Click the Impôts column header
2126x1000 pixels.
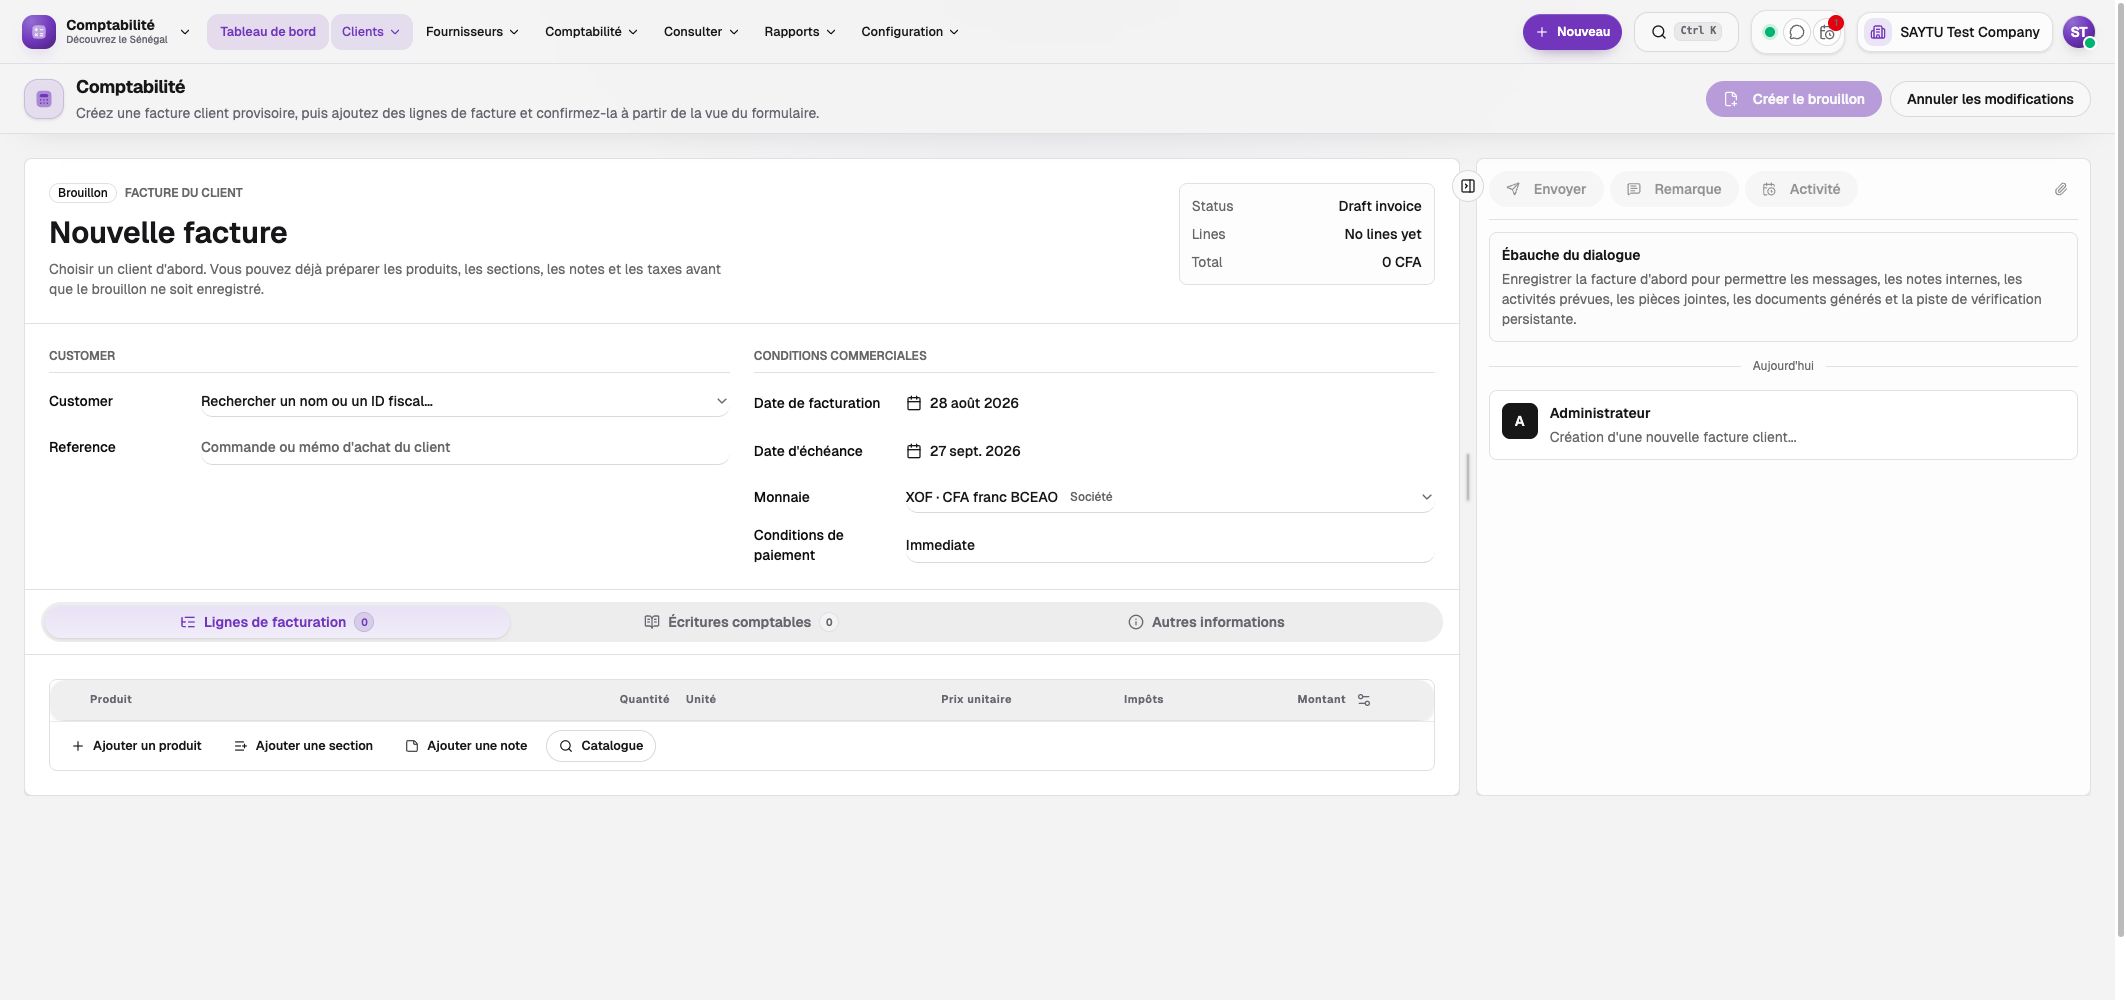(x=1143, y=700)
